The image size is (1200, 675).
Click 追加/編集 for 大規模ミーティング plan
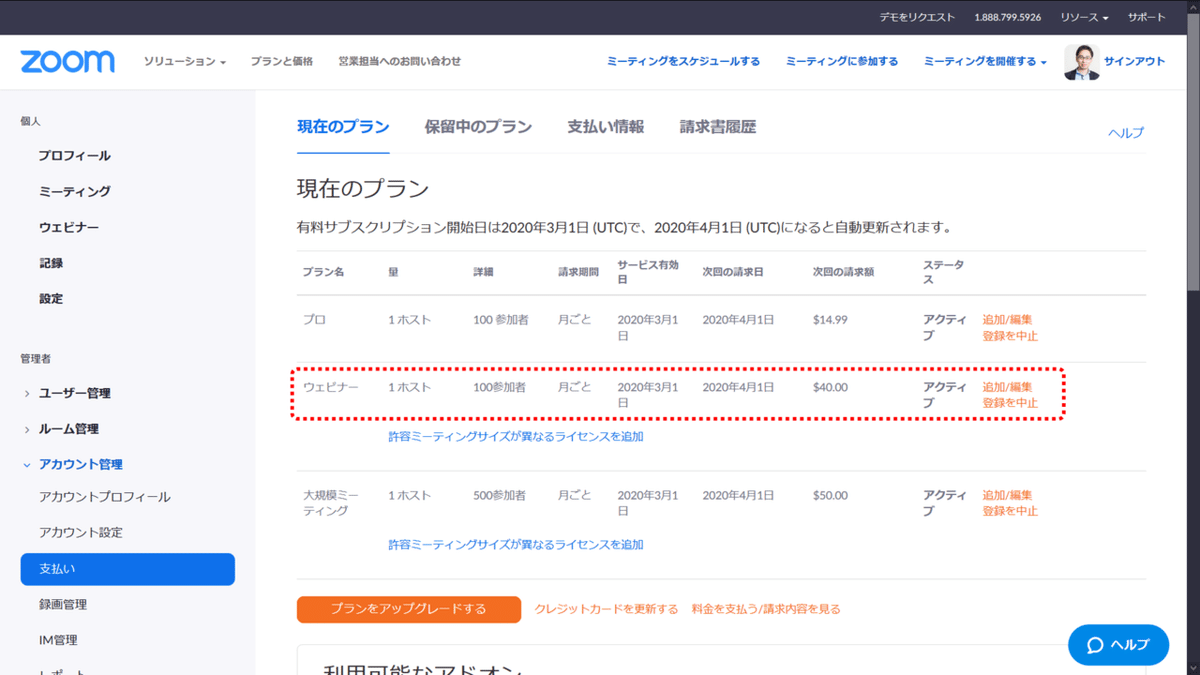click(x=1007, y=495)
